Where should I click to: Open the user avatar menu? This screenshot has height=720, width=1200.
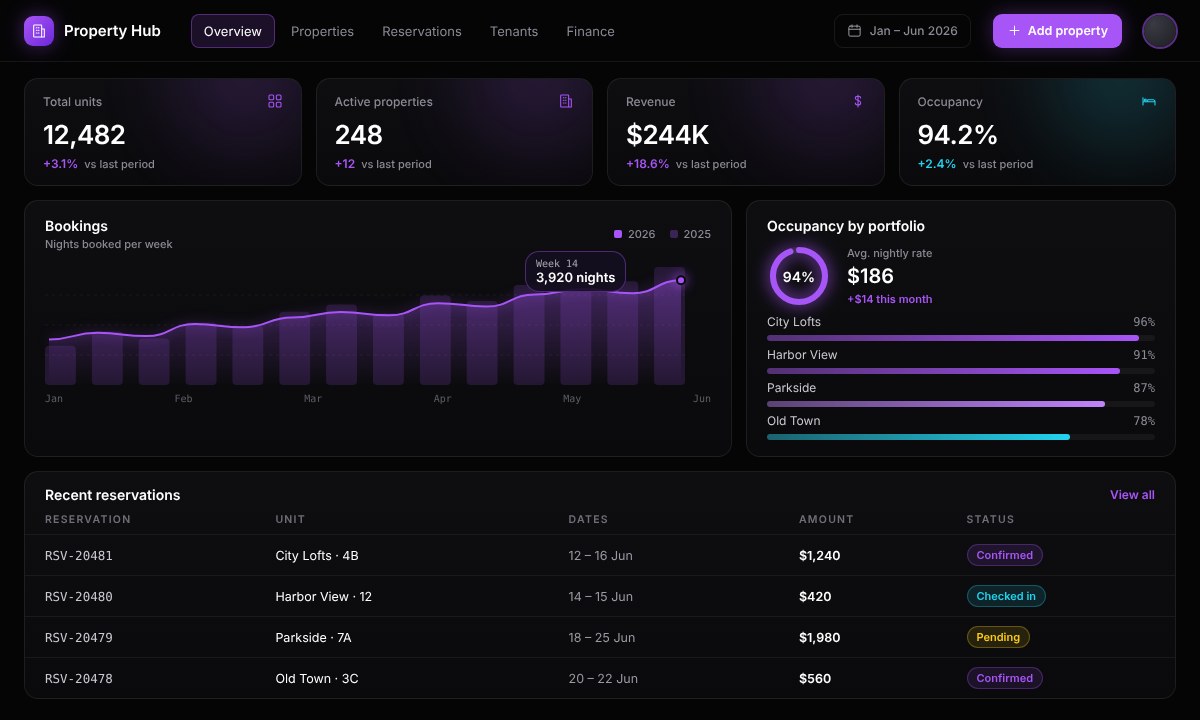point(1160,31)
